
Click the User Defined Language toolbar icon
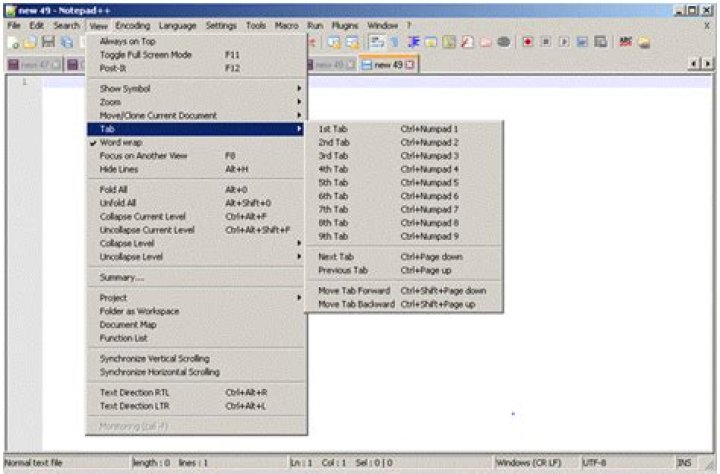pos(431,43)
